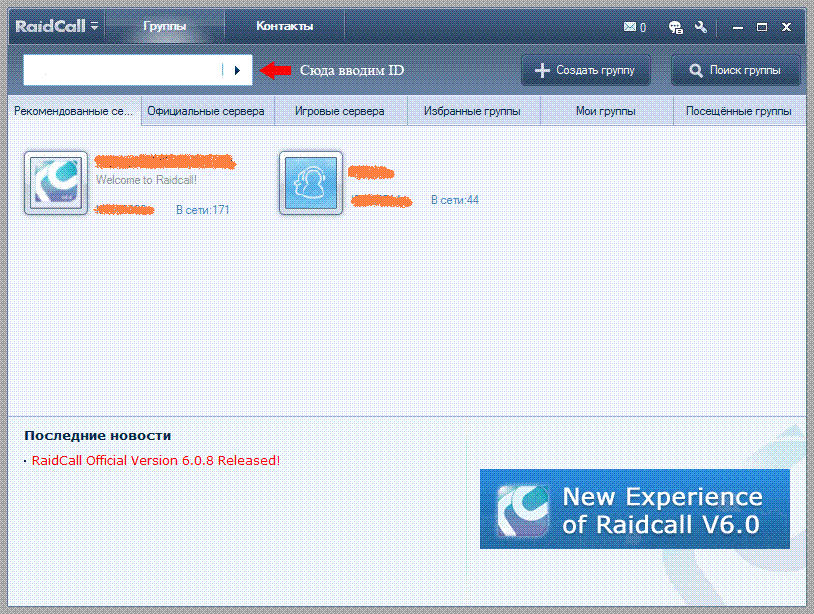Select the Посещённые группы tab

(739, 111)
